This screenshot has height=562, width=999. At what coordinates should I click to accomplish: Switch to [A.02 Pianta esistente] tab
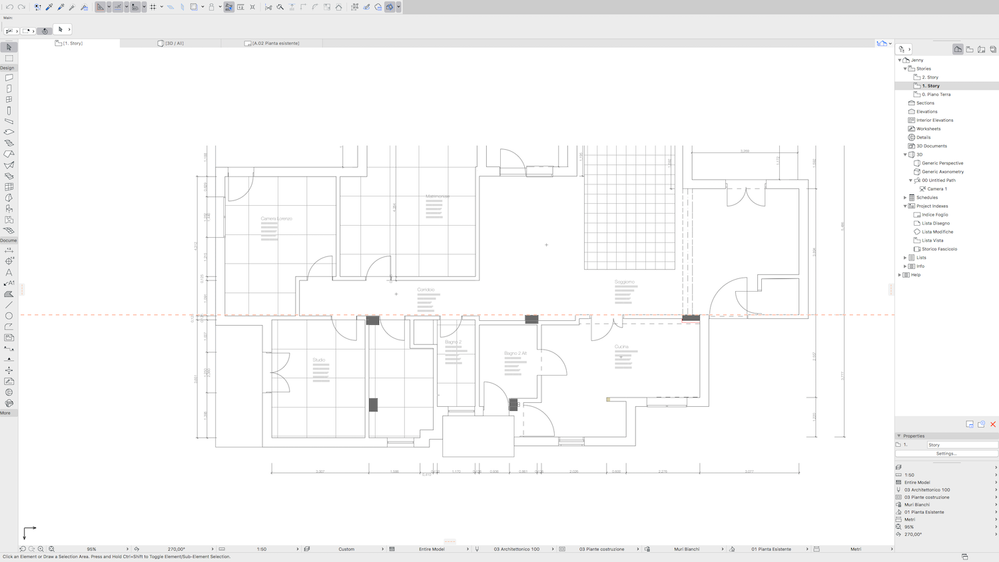click(272, 43)
